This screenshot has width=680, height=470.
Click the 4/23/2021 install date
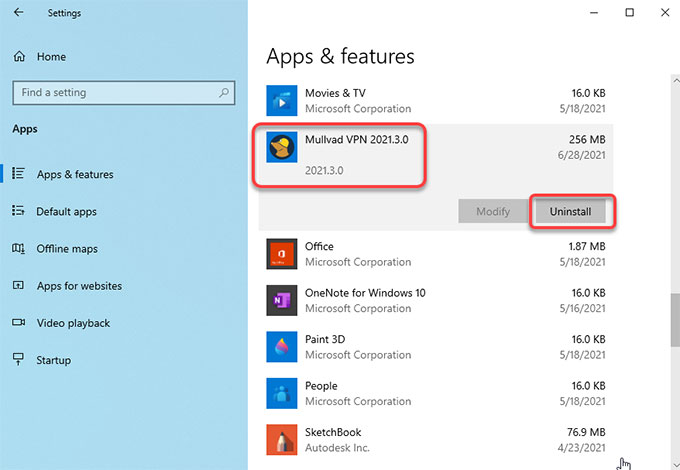pyautogui.click(x=582, y=448)
